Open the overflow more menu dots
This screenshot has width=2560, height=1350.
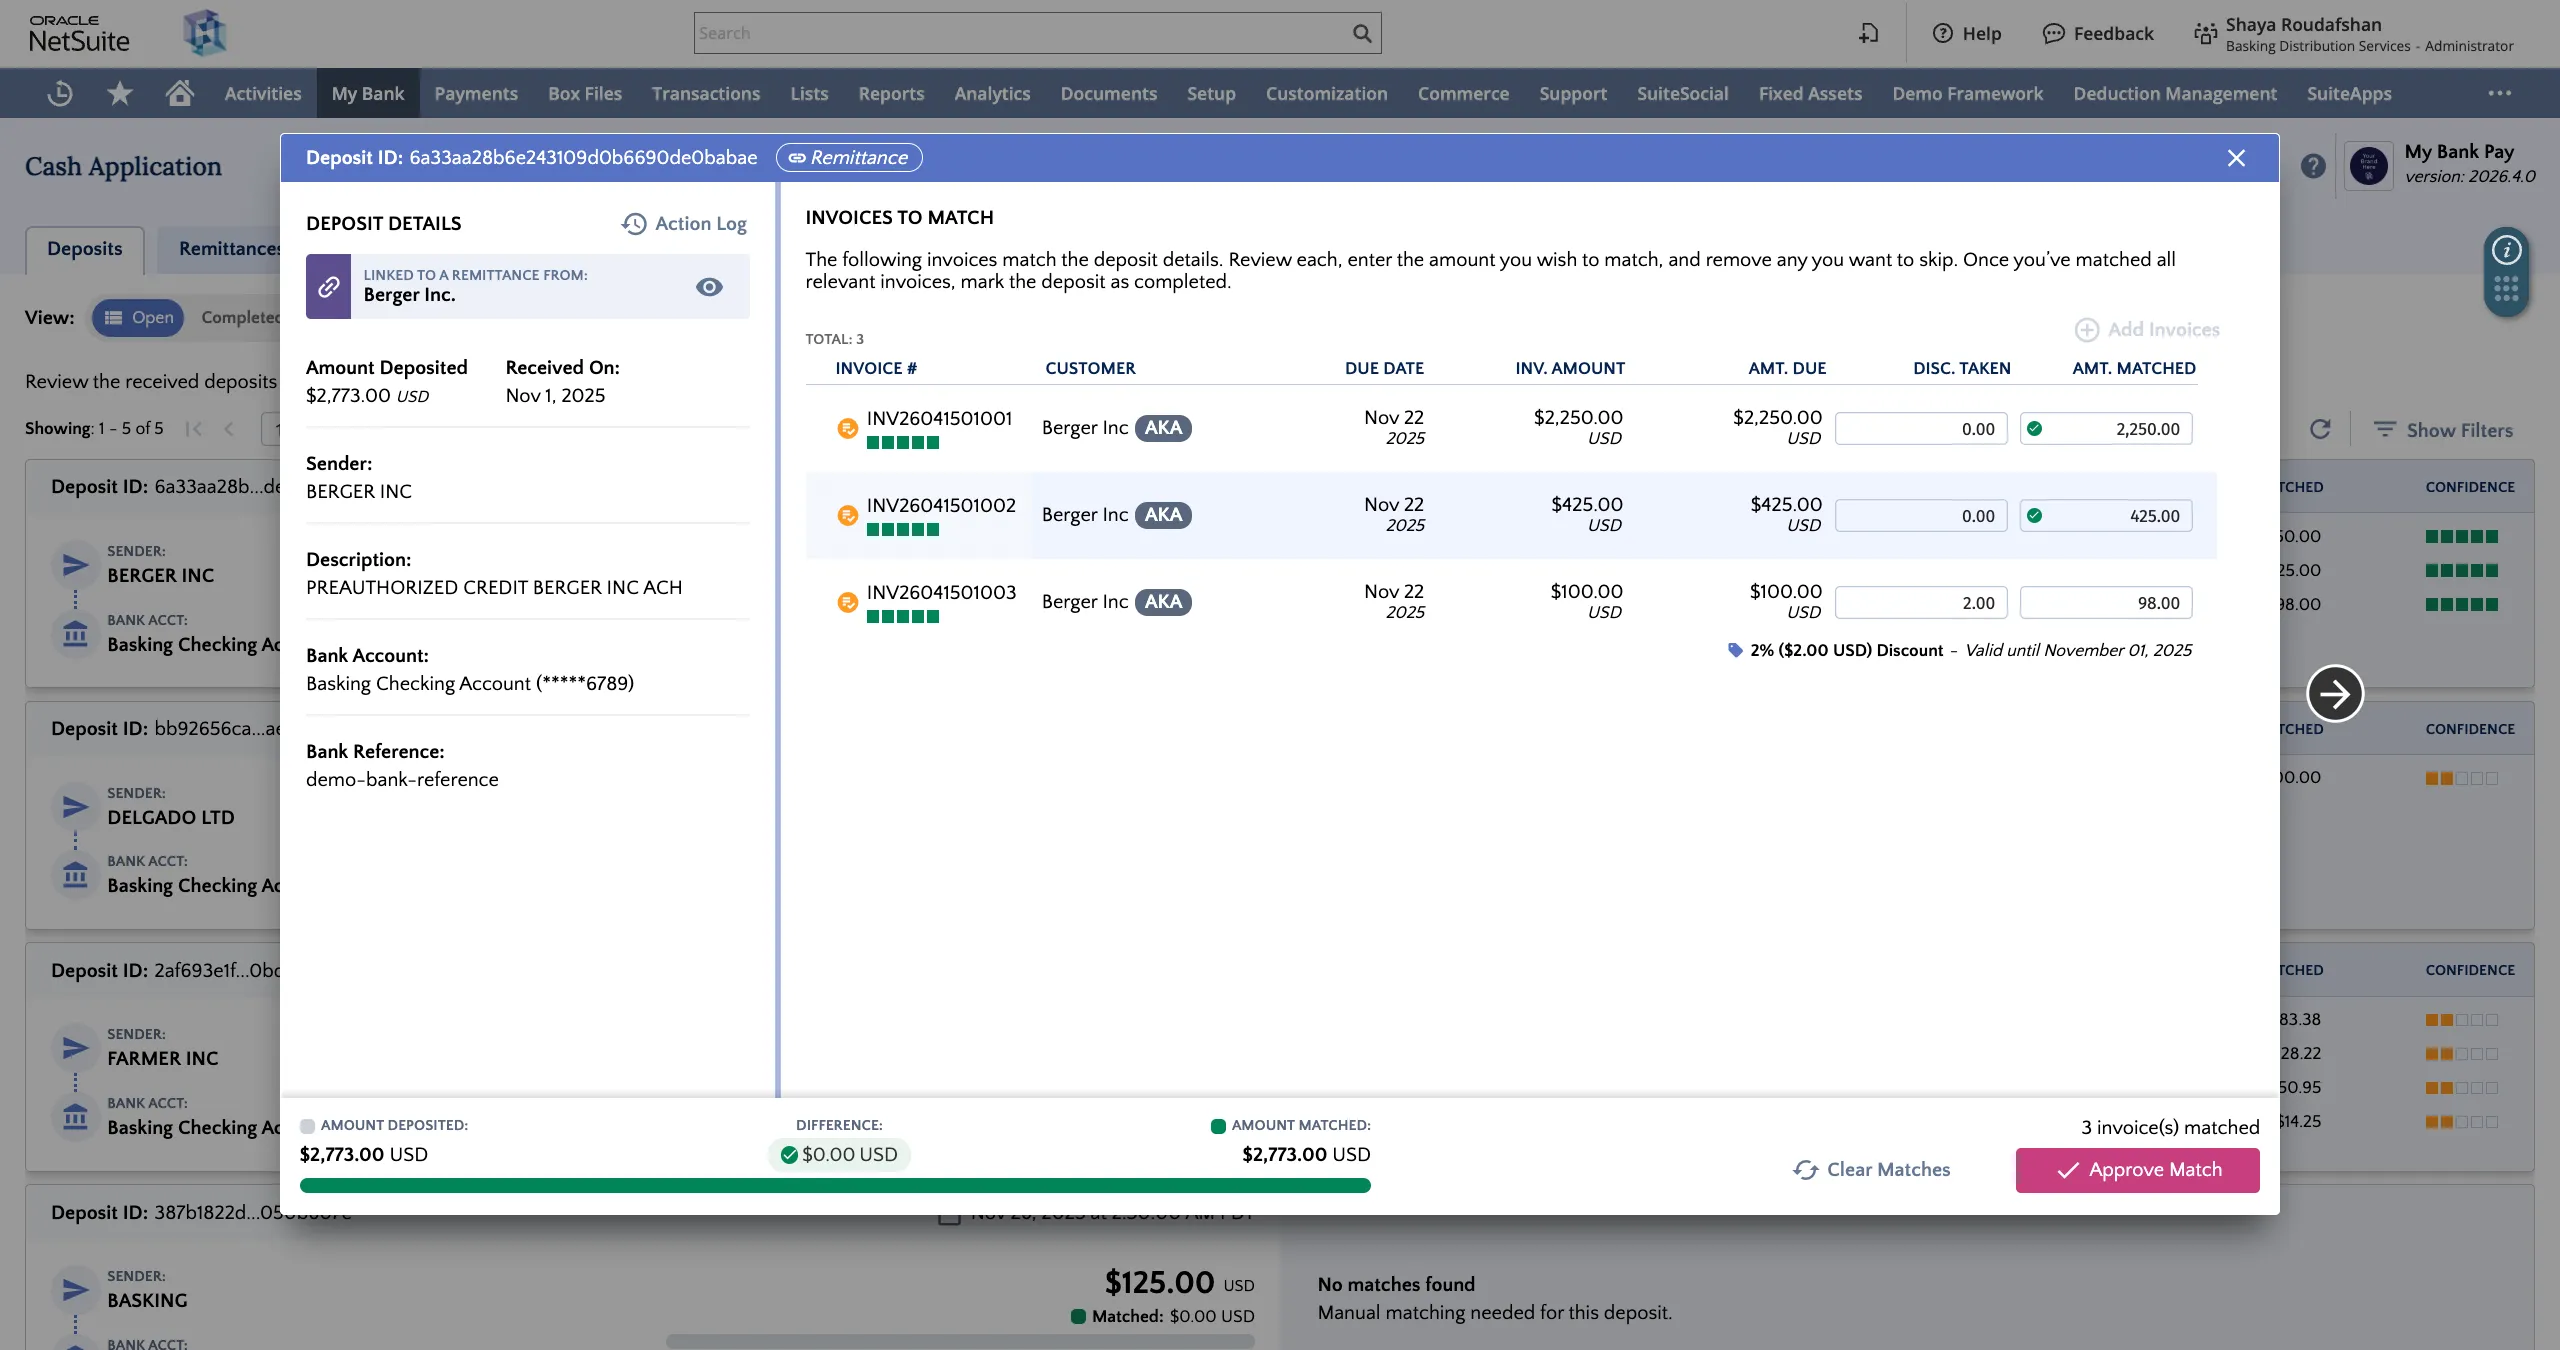2499,93
